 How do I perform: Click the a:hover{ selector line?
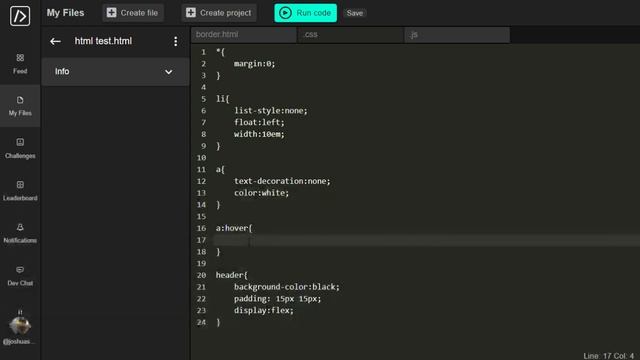pyautogui.click(x=234, y=229)
